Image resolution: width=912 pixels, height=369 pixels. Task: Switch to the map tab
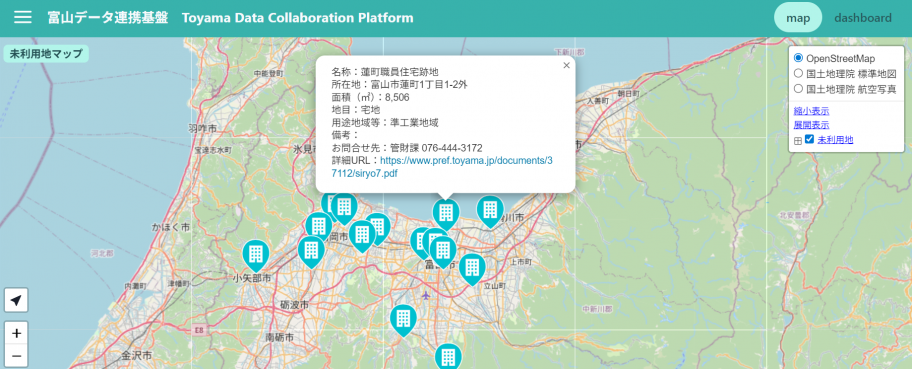tap(798, 18)
